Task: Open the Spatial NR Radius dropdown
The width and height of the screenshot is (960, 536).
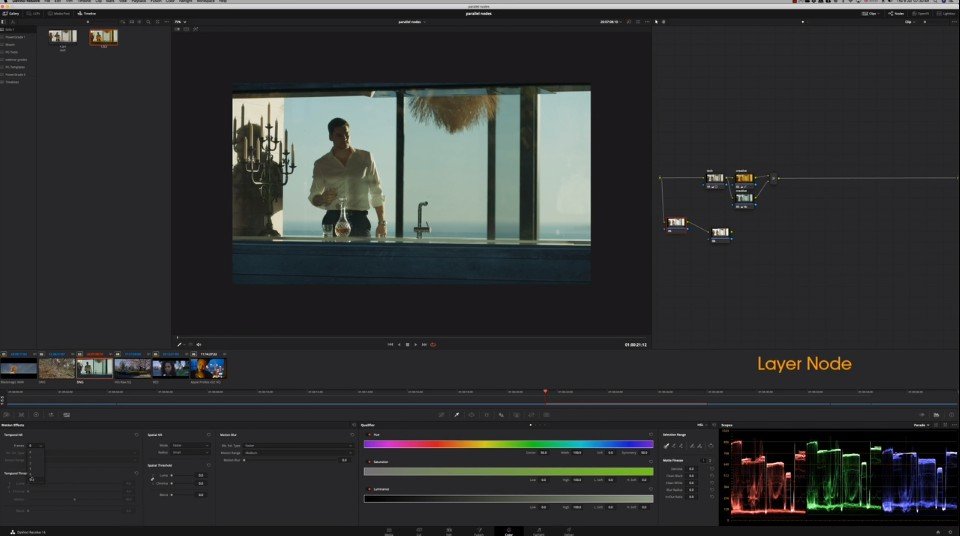Action: coord(190,453)
